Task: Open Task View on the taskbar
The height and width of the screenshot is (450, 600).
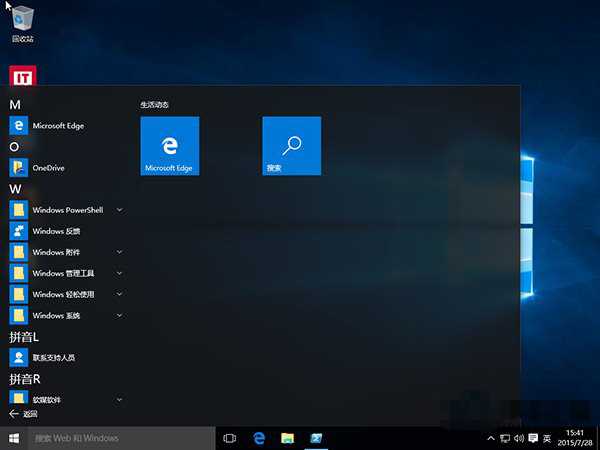Action: coord(230,439)
